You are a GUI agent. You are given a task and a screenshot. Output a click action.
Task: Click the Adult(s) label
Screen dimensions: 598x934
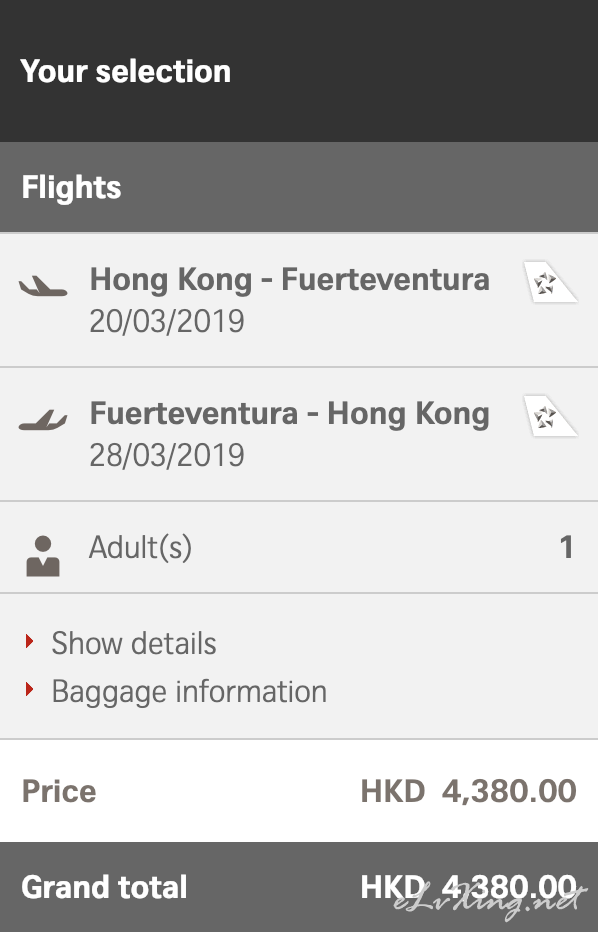141,547
